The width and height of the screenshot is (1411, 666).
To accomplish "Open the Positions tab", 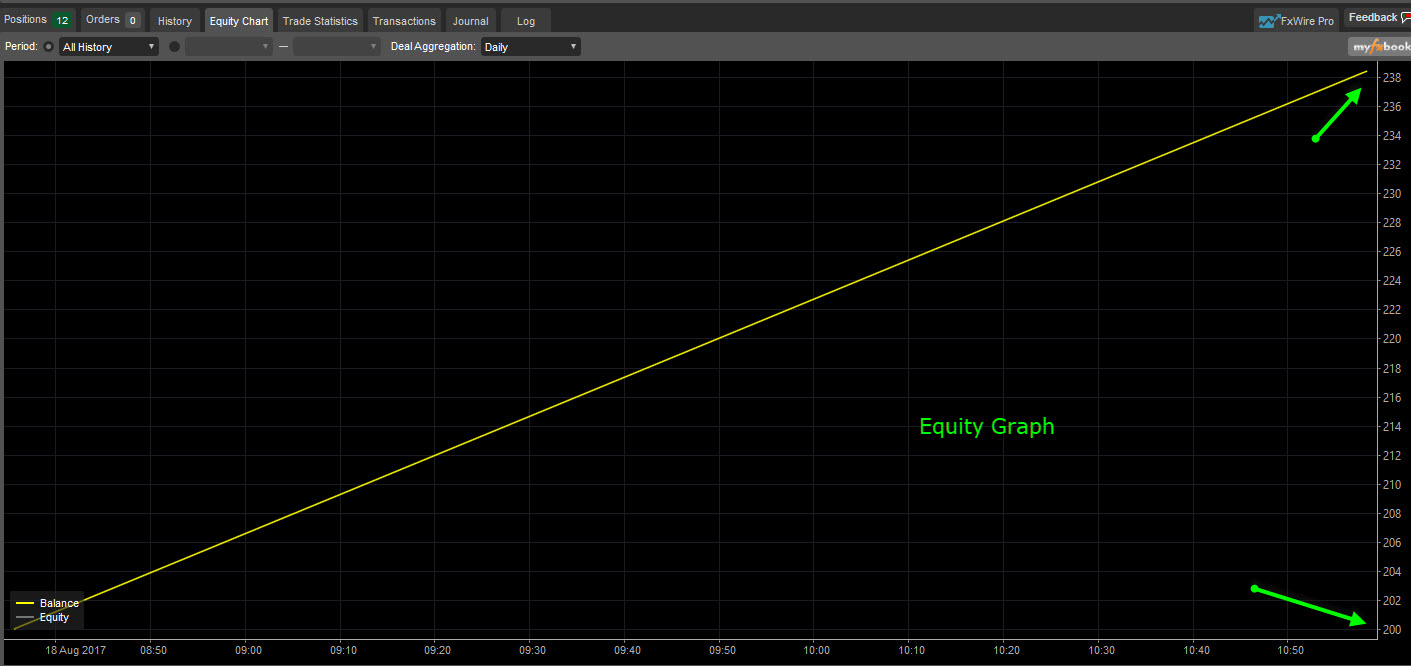I will (x=38, y=20).
